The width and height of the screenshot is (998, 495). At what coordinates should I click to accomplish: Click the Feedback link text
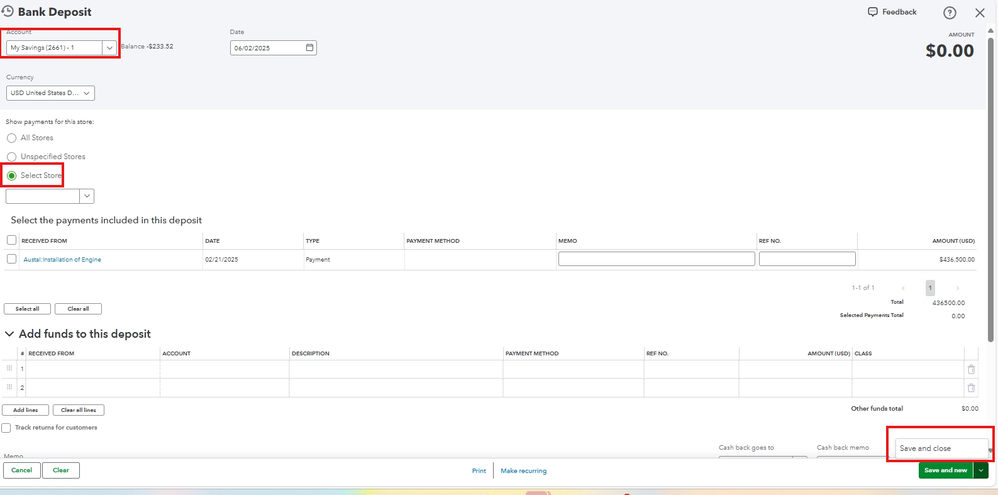coord(899,12)
